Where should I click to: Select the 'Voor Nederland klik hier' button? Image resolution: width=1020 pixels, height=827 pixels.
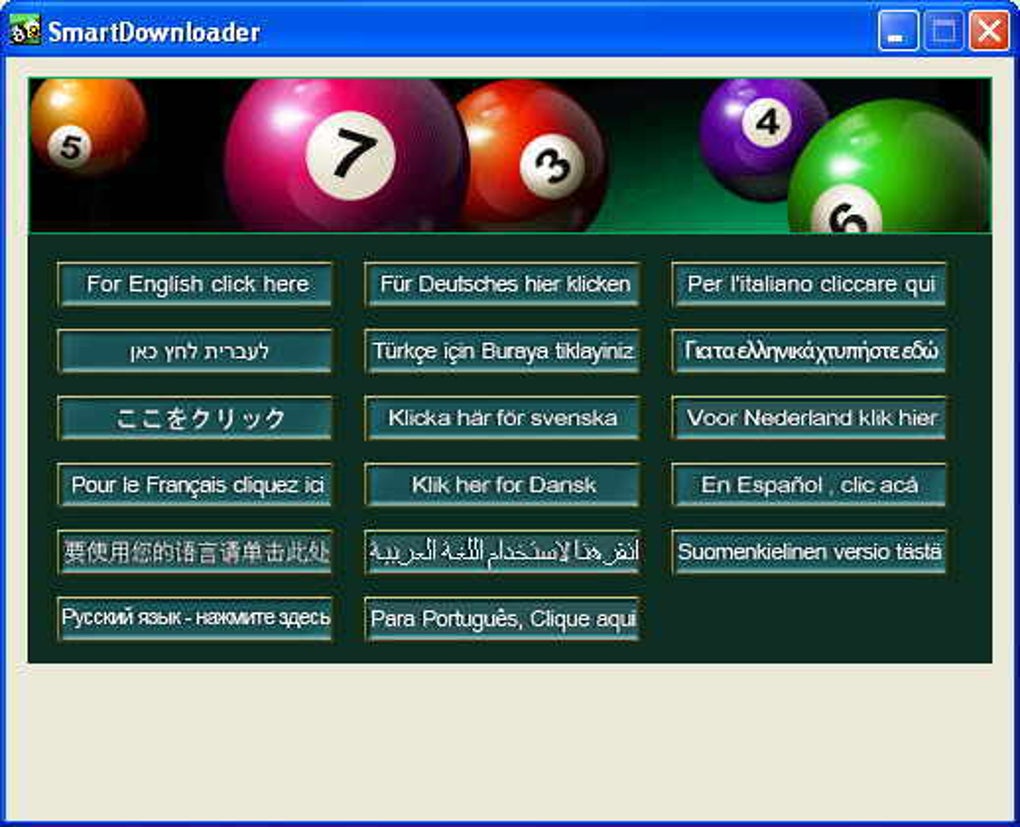(809, 418)
